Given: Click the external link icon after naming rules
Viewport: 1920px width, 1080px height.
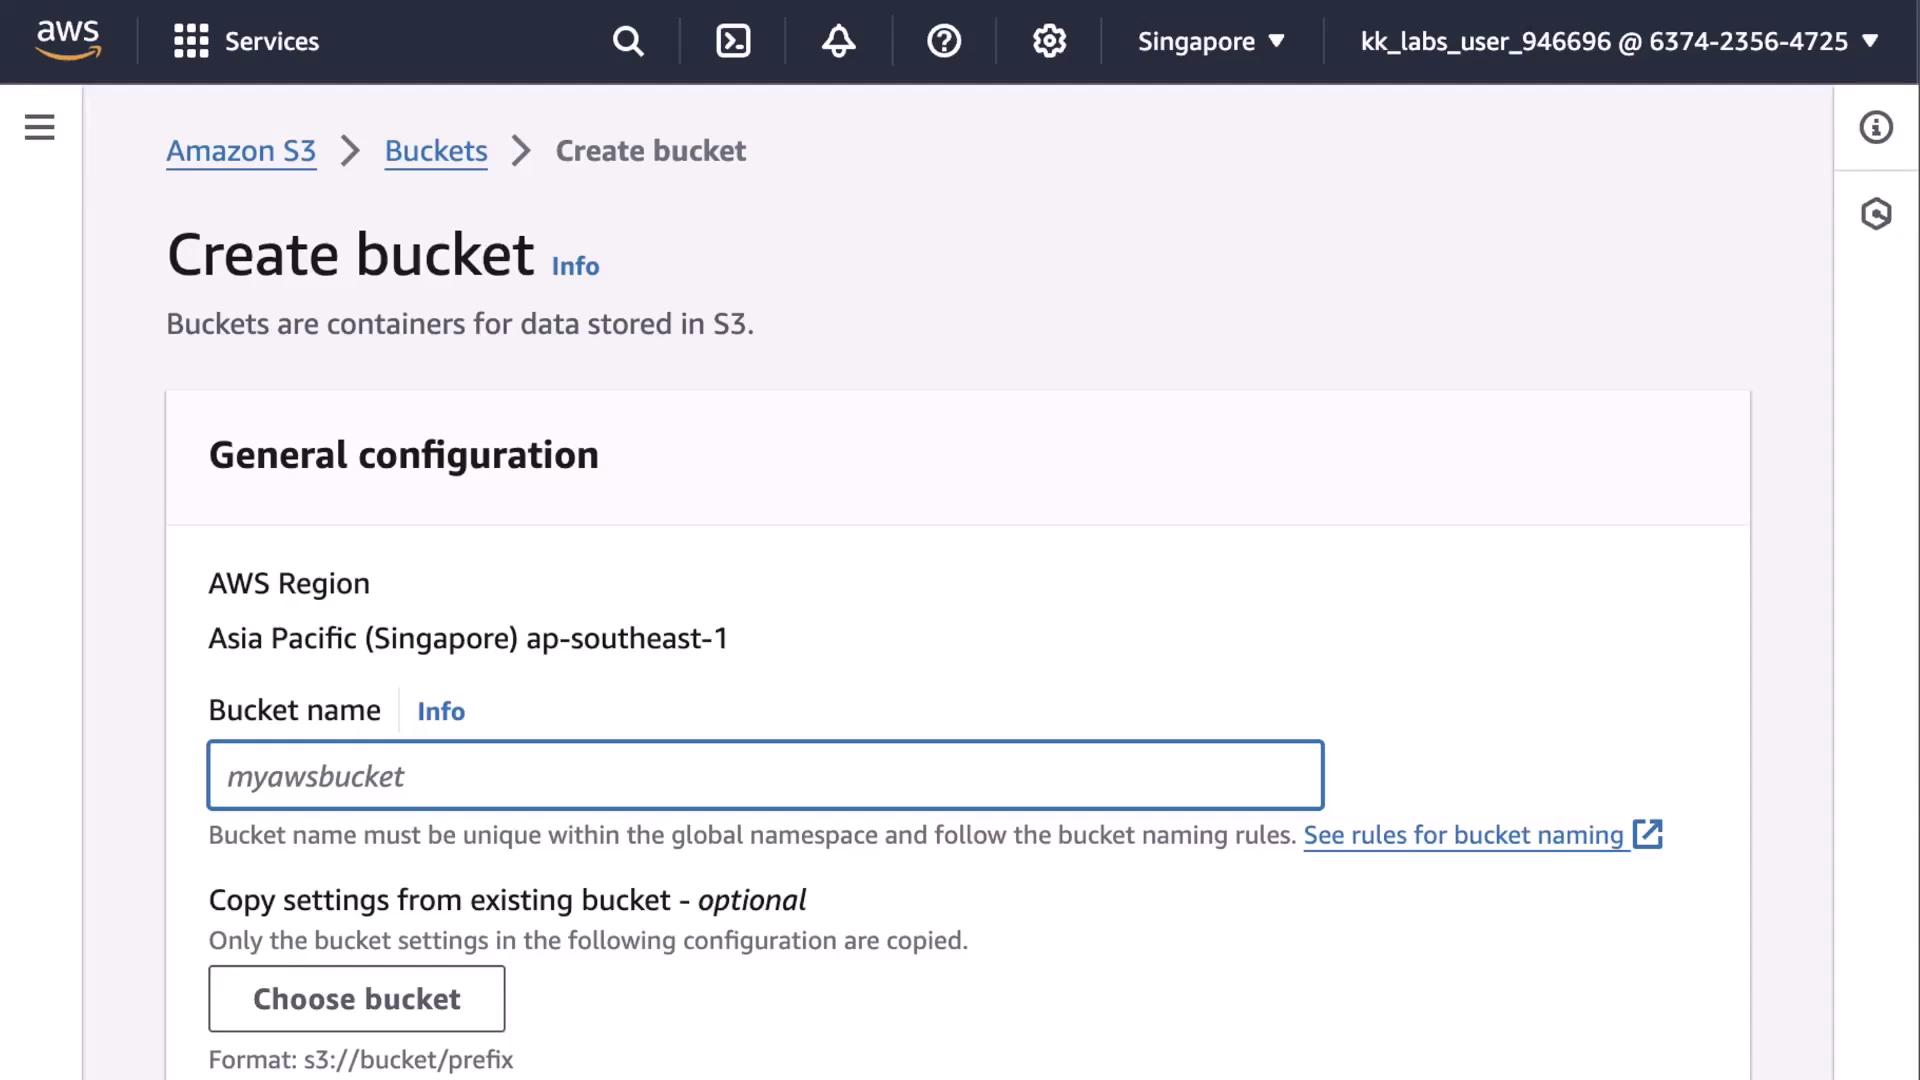Looking at the screenshot, I should (1647, 834).
